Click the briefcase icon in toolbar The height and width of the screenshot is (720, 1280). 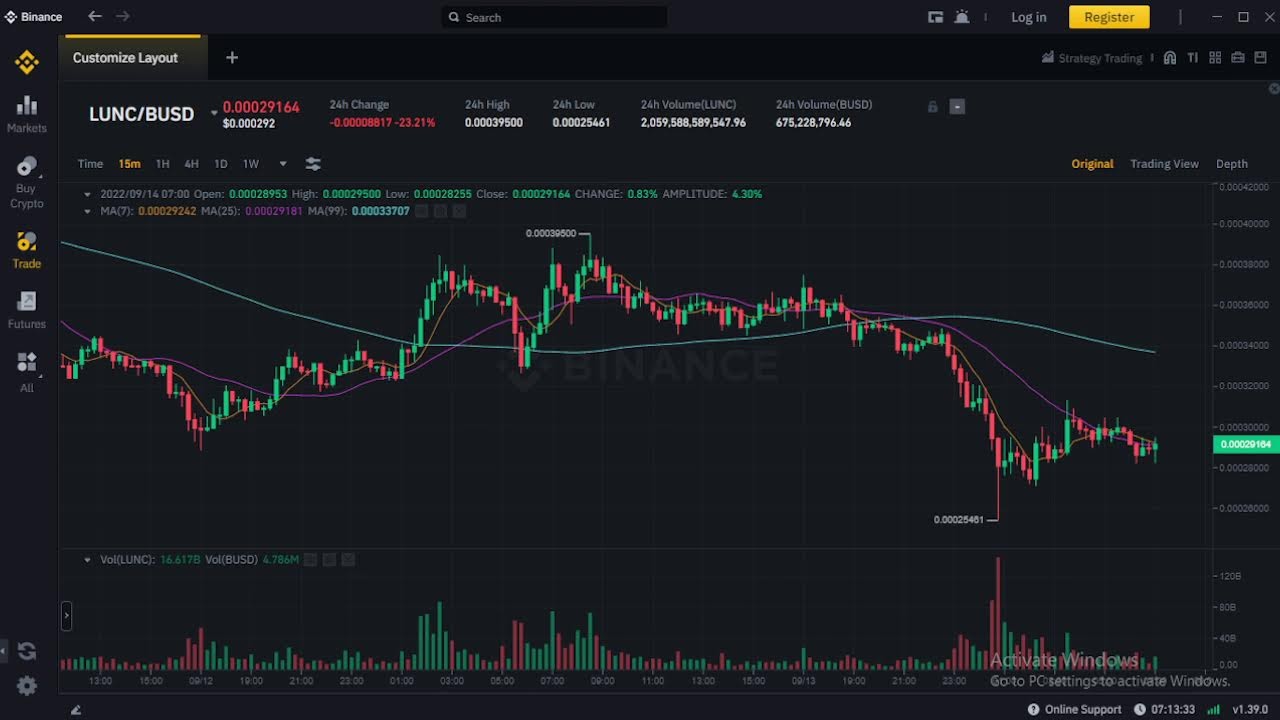coord(1237,58)
